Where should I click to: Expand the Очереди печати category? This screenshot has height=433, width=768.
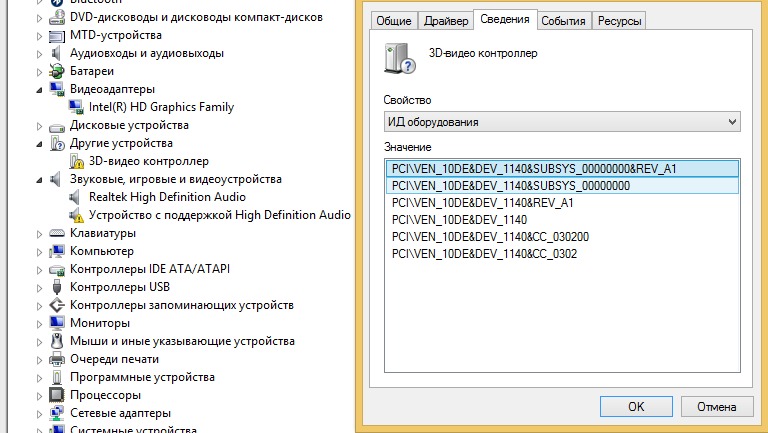39,360
